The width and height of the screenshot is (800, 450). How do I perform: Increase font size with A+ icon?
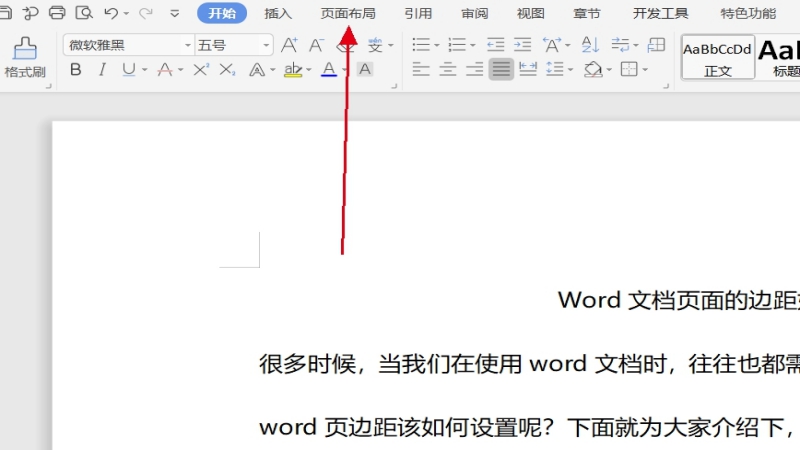pyautogui.click(x=289, y=45)
